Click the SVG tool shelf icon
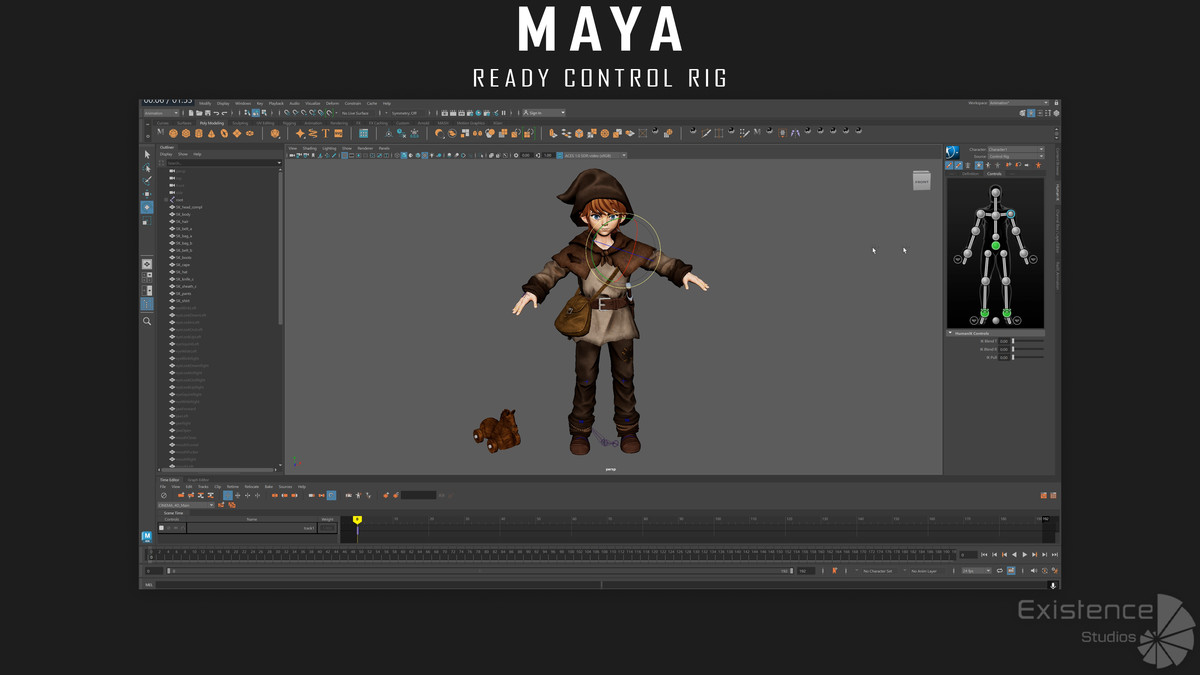1200x675 pixels. click(338, 133)
